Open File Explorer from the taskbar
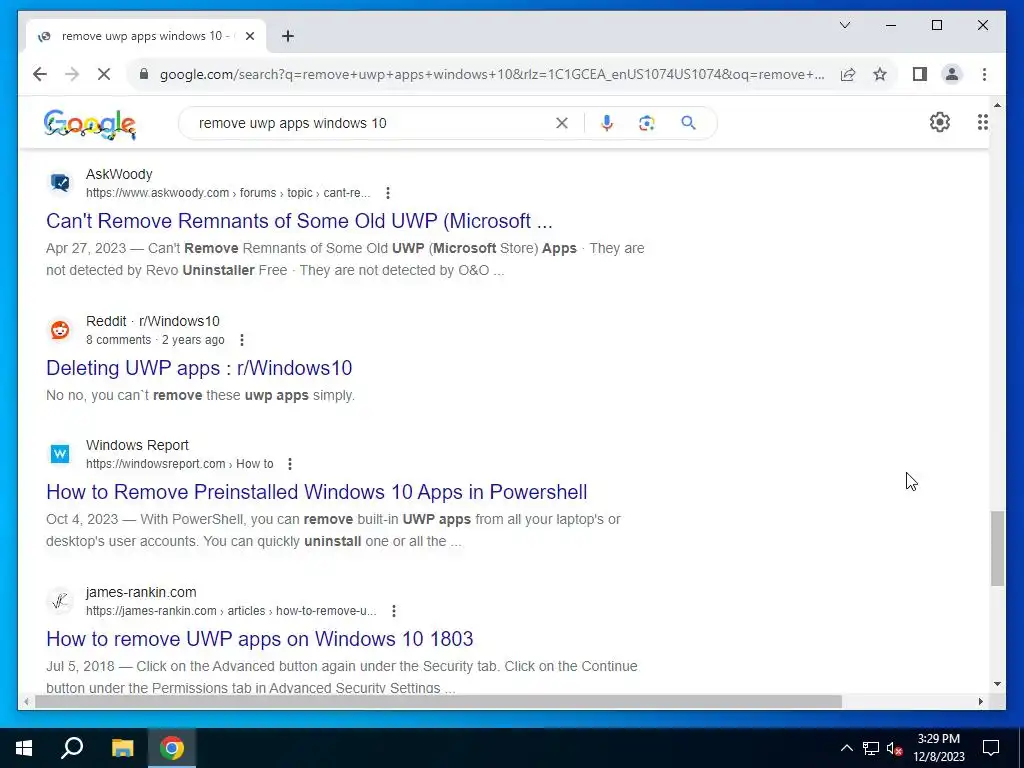 coord(122,748)
